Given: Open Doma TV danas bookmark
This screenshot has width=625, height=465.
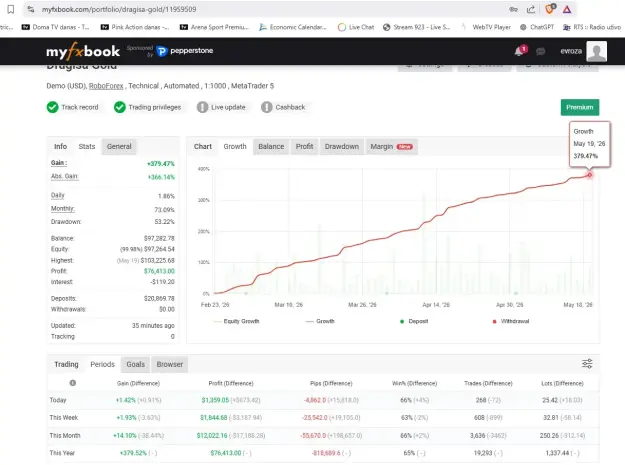Looking at the screenshot, I should (x=55, y=27).
